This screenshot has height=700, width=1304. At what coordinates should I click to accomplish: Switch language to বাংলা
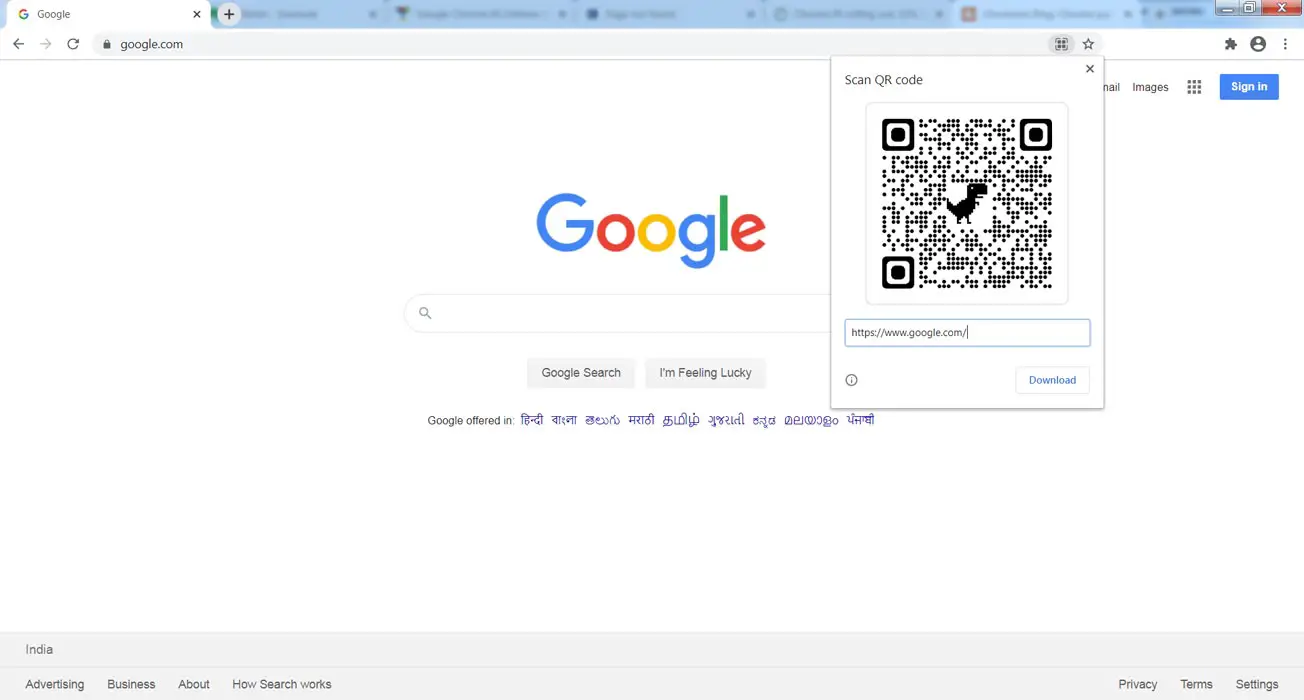point(564,420)
